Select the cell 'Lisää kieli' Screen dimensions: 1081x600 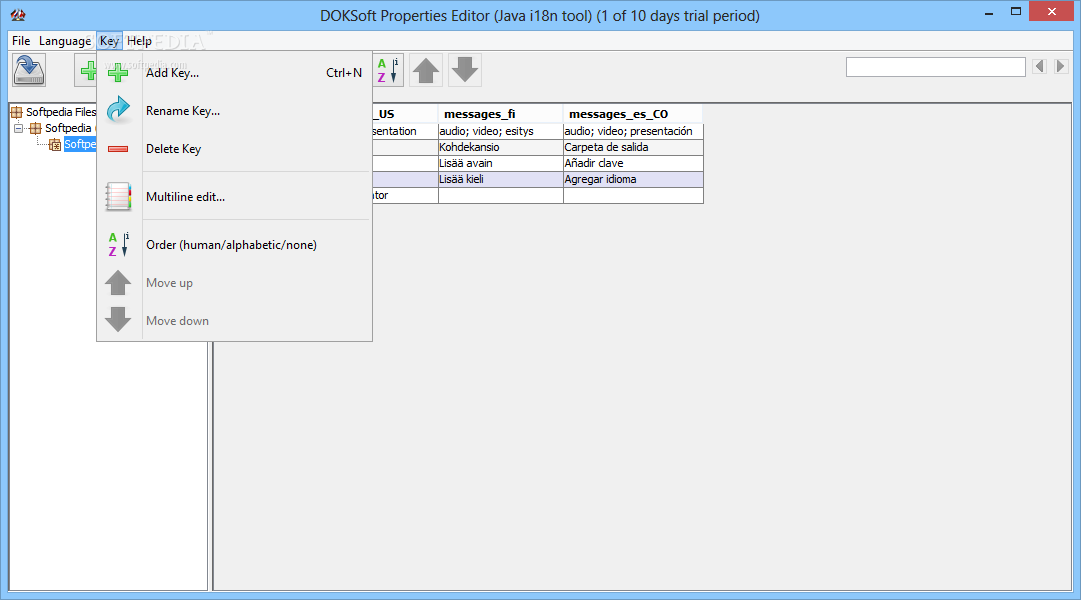(x=501, y=179)
